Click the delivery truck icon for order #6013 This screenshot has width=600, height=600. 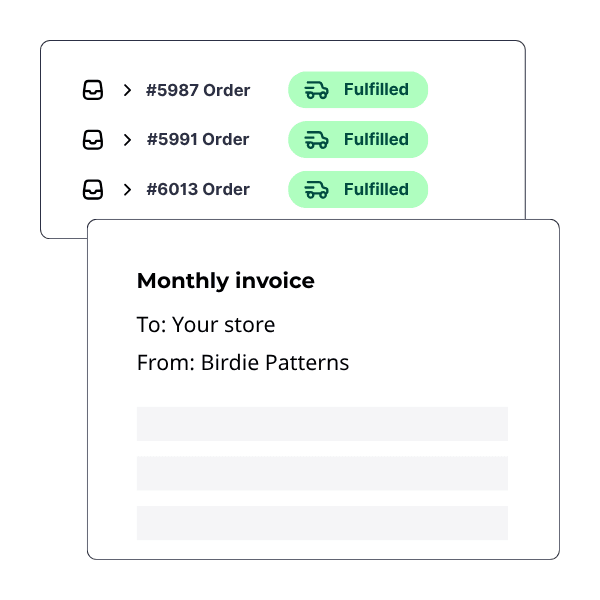(x=317, y=189)
